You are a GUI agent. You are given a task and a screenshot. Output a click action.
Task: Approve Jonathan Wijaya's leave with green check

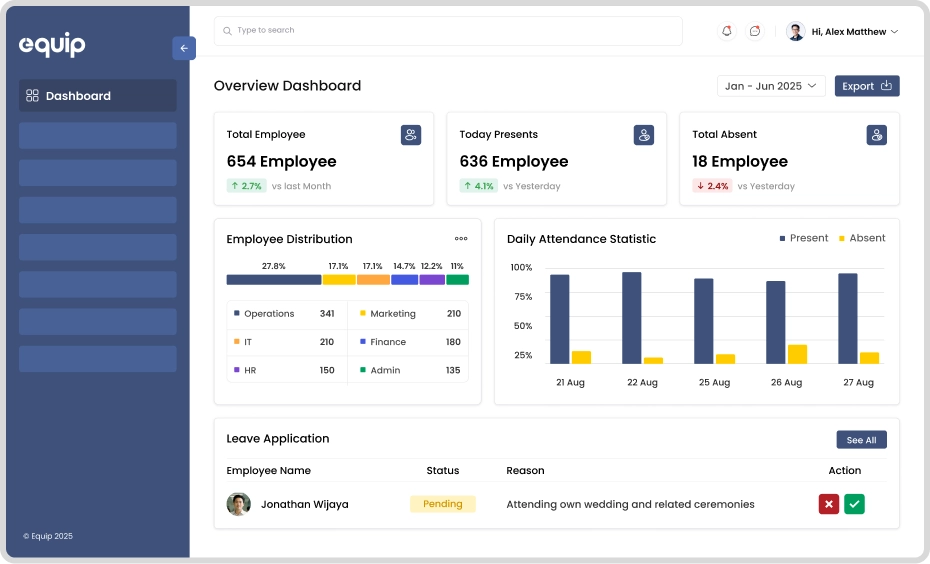pos(854,504)
